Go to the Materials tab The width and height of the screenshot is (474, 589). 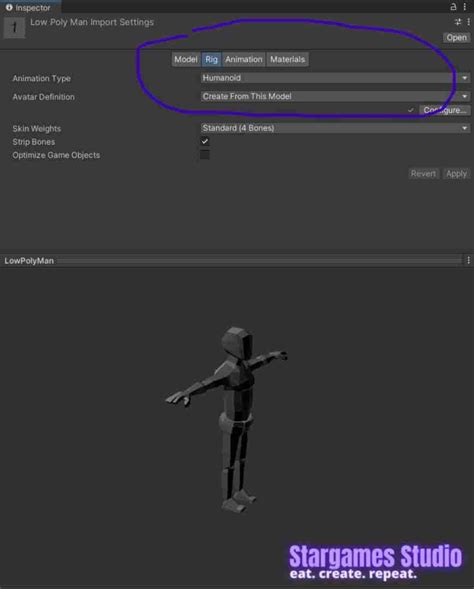287,59
